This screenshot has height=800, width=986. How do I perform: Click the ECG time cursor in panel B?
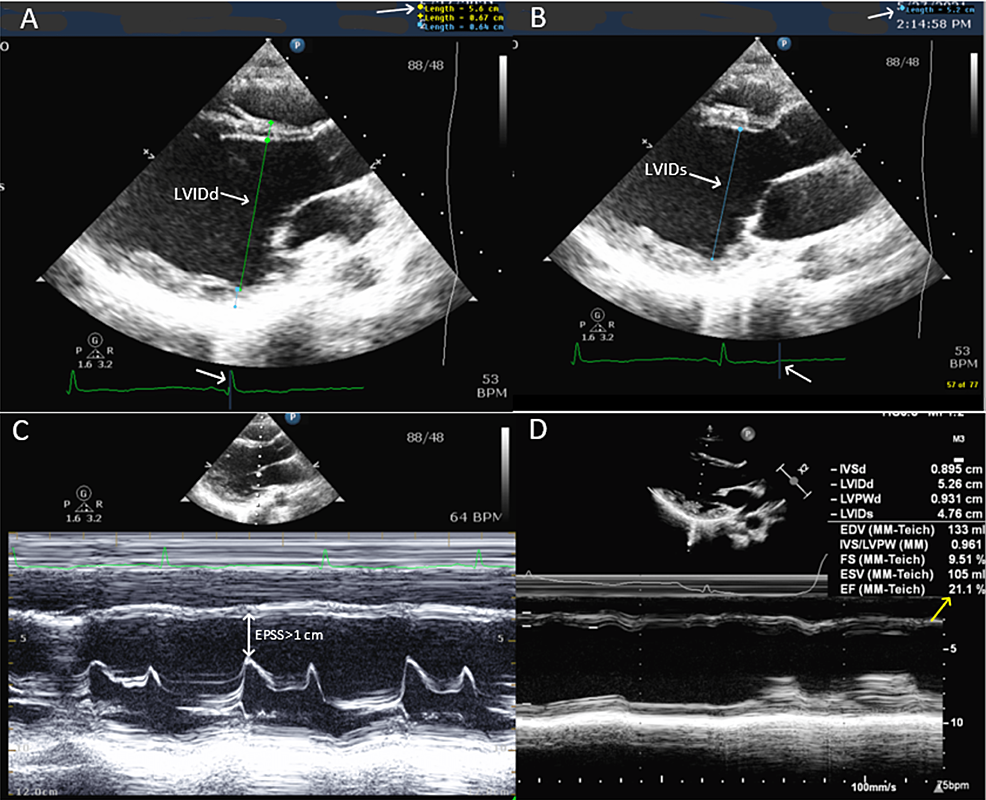click(x=780, y=359)
